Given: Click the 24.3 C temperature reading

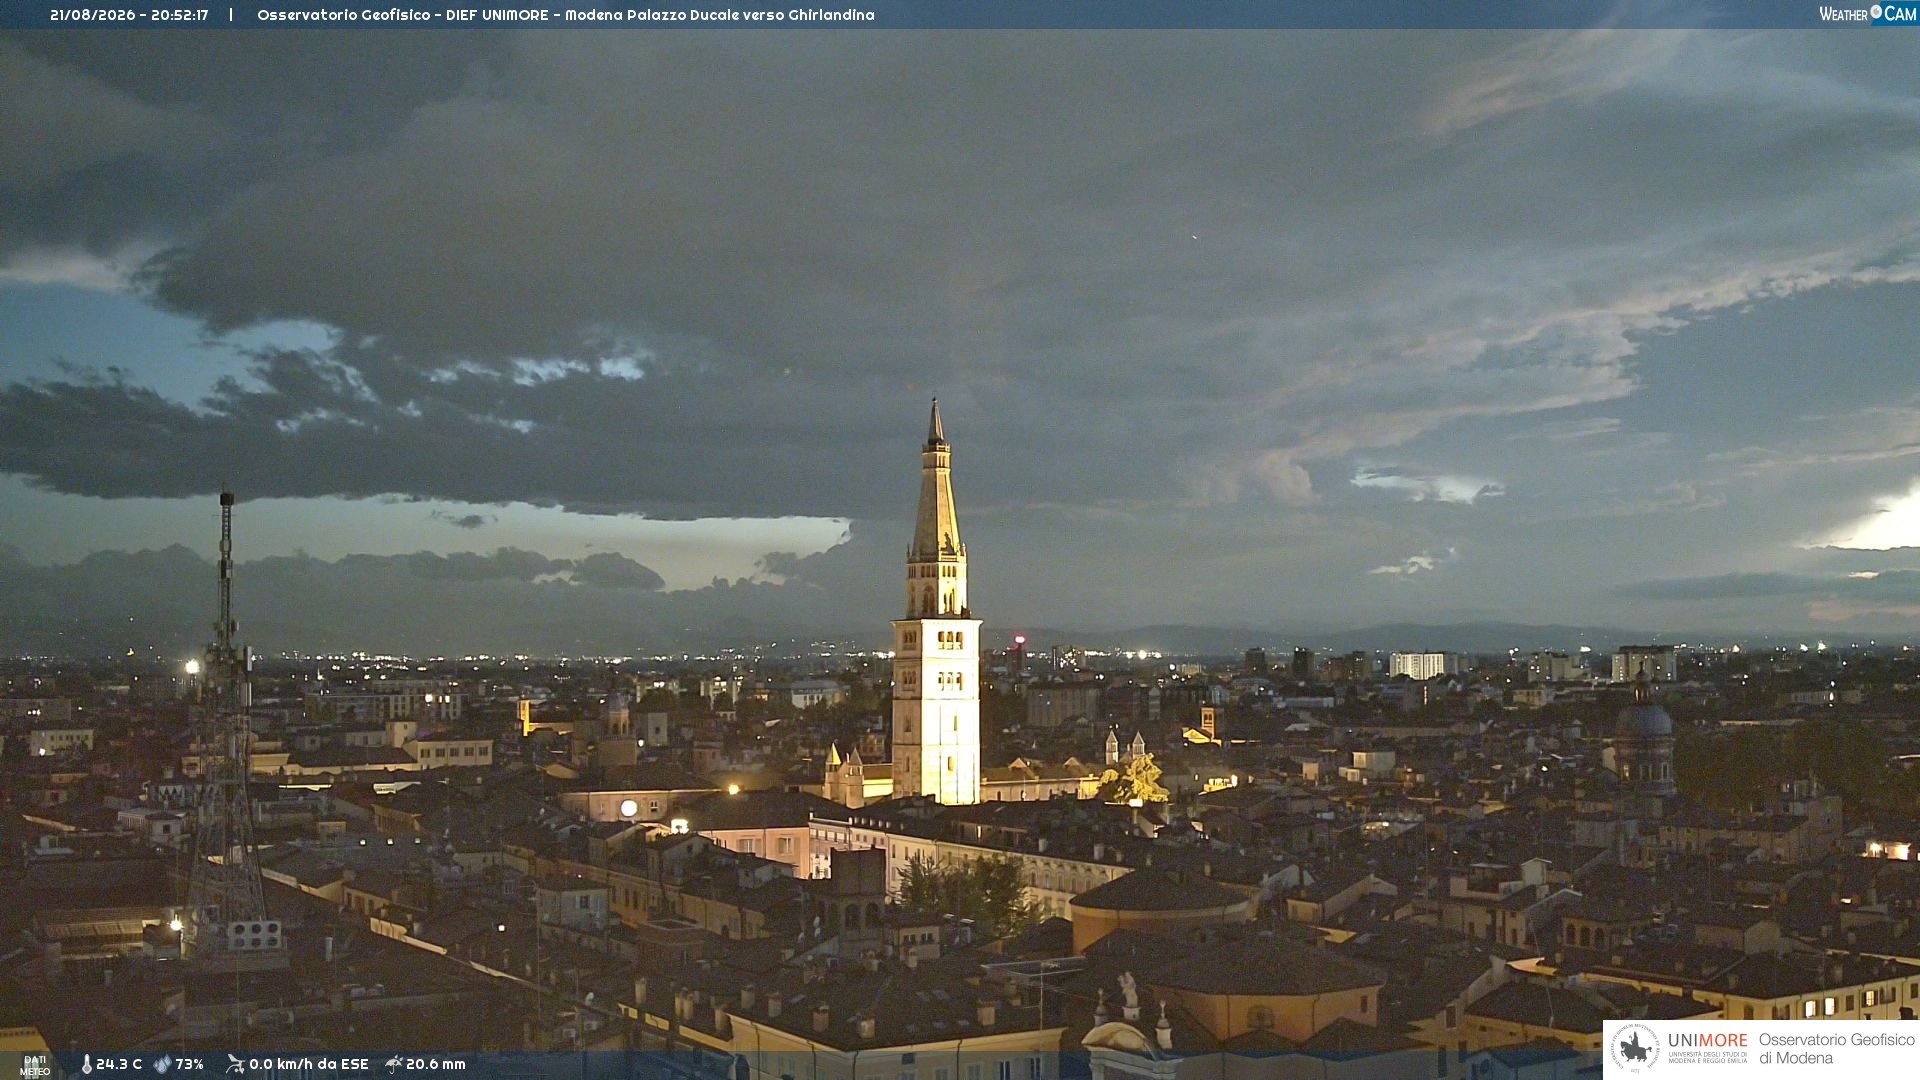Looking at the screenshot, I should point(119,1064).
